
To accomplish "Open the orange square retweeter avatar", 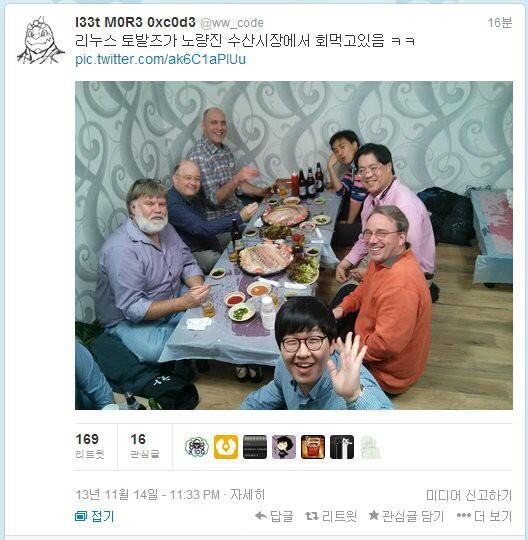I will (226, 447).
